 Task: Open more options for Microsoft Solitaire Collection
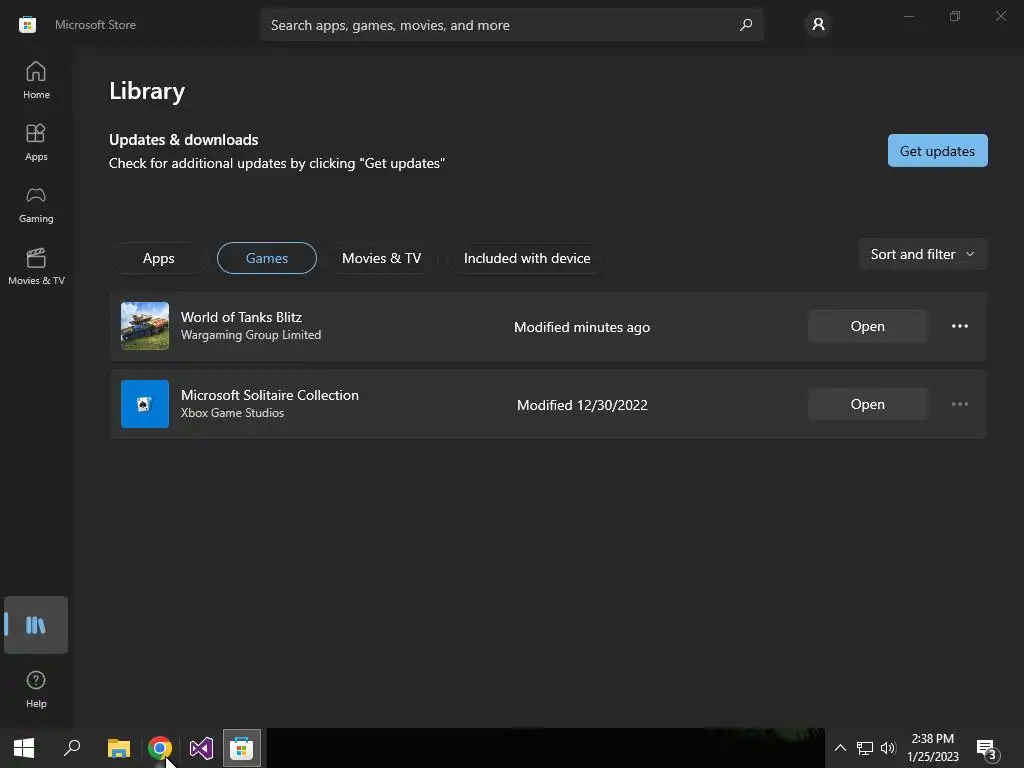[959, 404]
